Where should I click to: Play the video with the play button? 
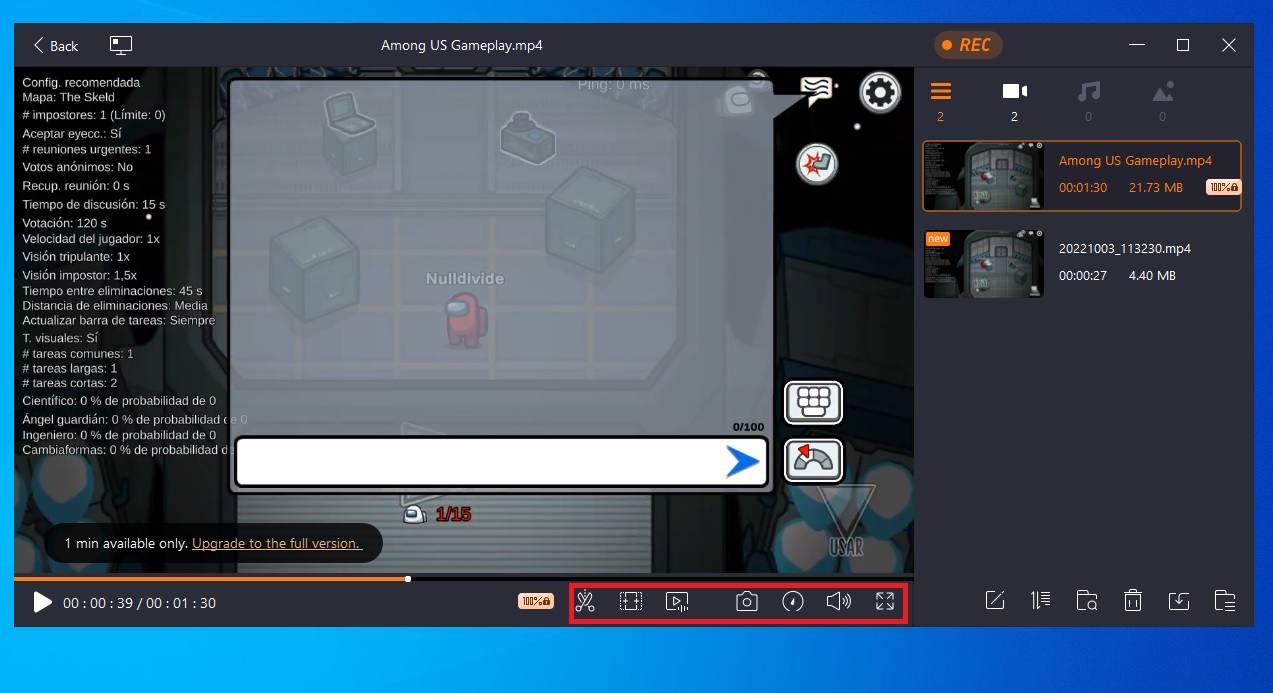pyautogui.click(x=42, y=602)
